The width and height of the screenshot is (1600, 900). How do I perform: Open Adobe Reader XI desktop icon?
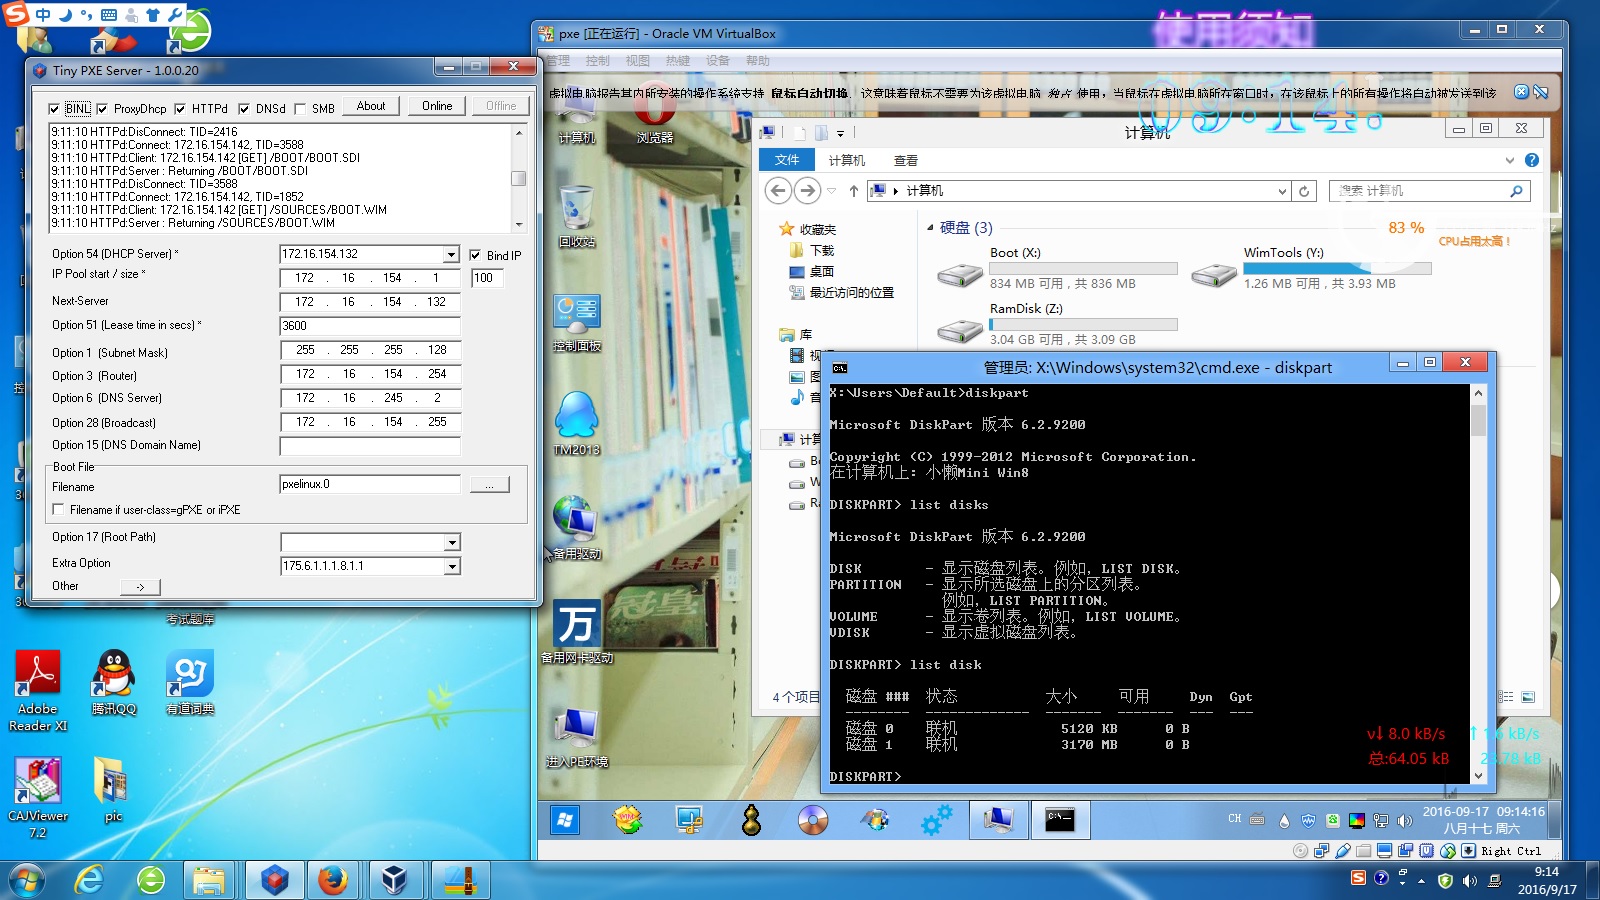click(x=38, y=690)
